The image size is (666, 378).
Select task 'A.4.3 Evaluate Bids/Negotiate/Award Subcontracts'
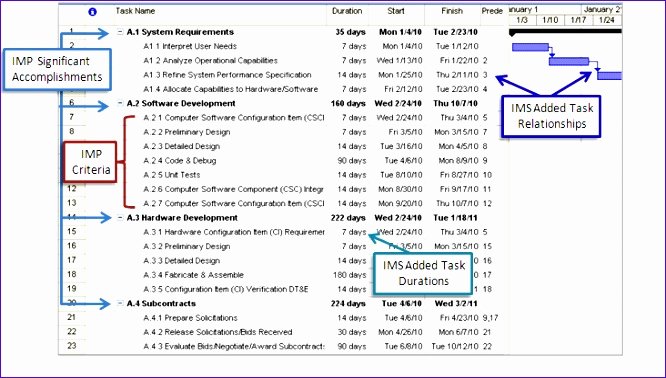tap(234, 347)
